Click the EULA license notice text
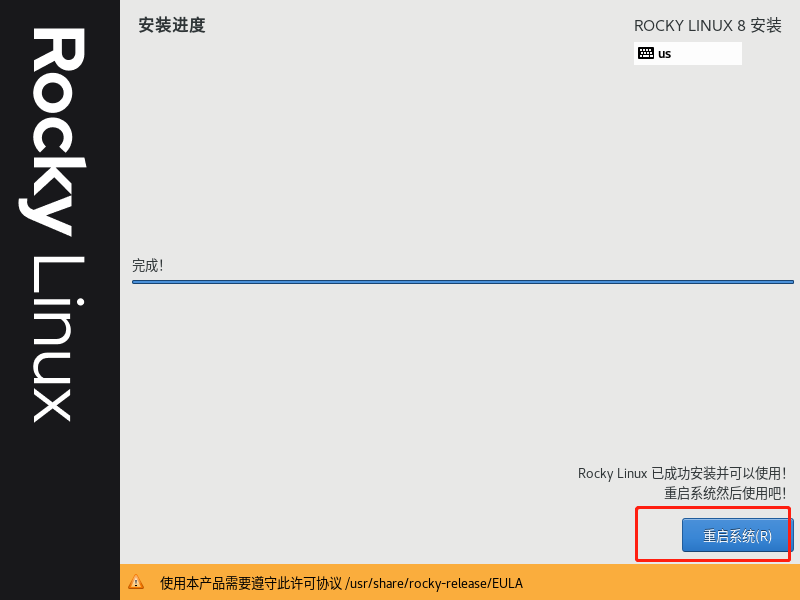The width and height of the screenshot is (800, 600). click(x=341, y=583)
